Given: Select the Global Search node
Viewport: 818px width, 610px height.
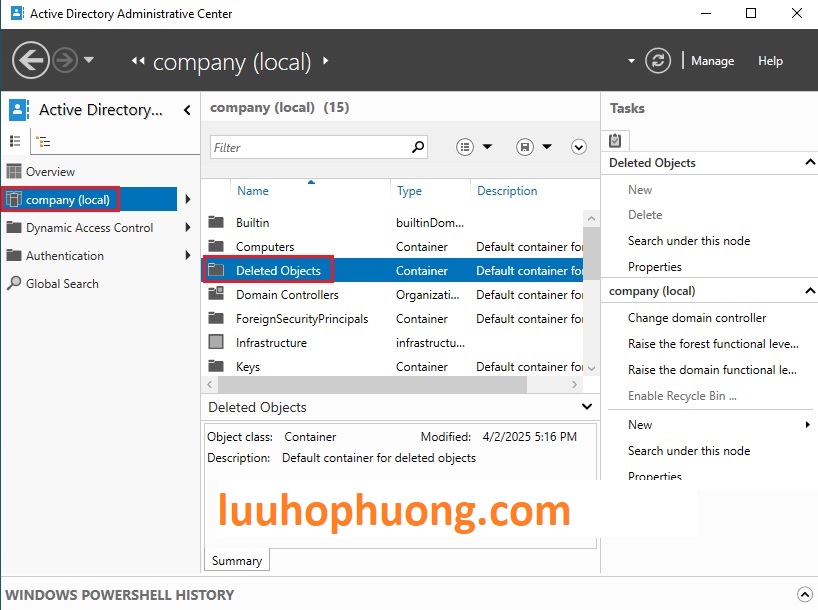Looking at the screenshot, I should coord(62,284).
